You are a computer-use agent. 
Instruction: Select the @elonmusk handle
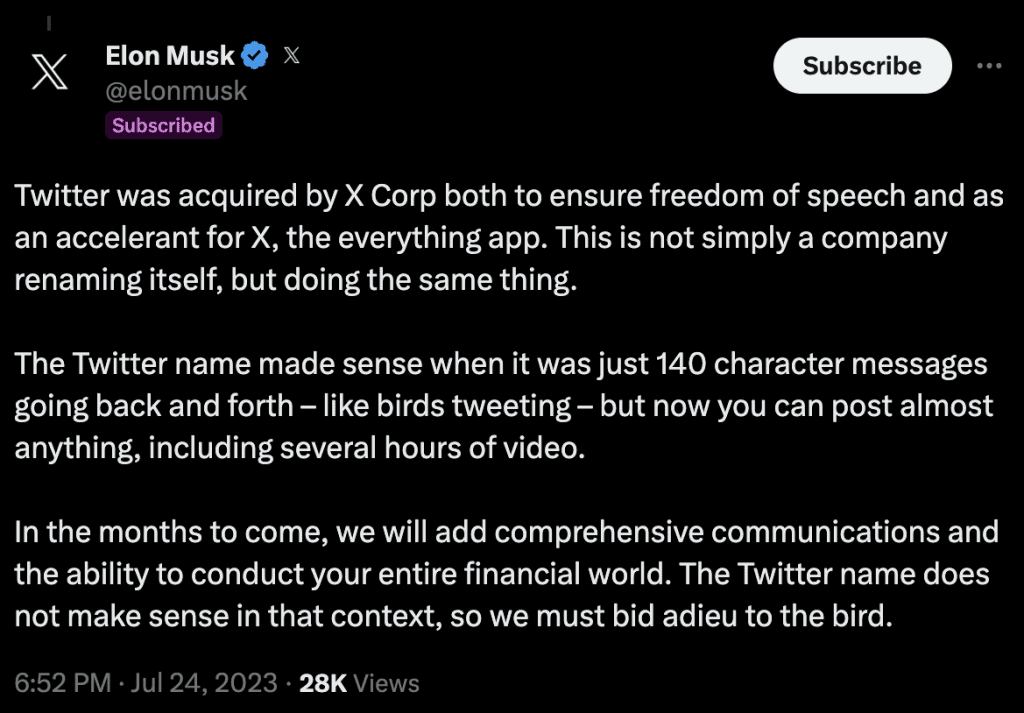tap(176, 91)
